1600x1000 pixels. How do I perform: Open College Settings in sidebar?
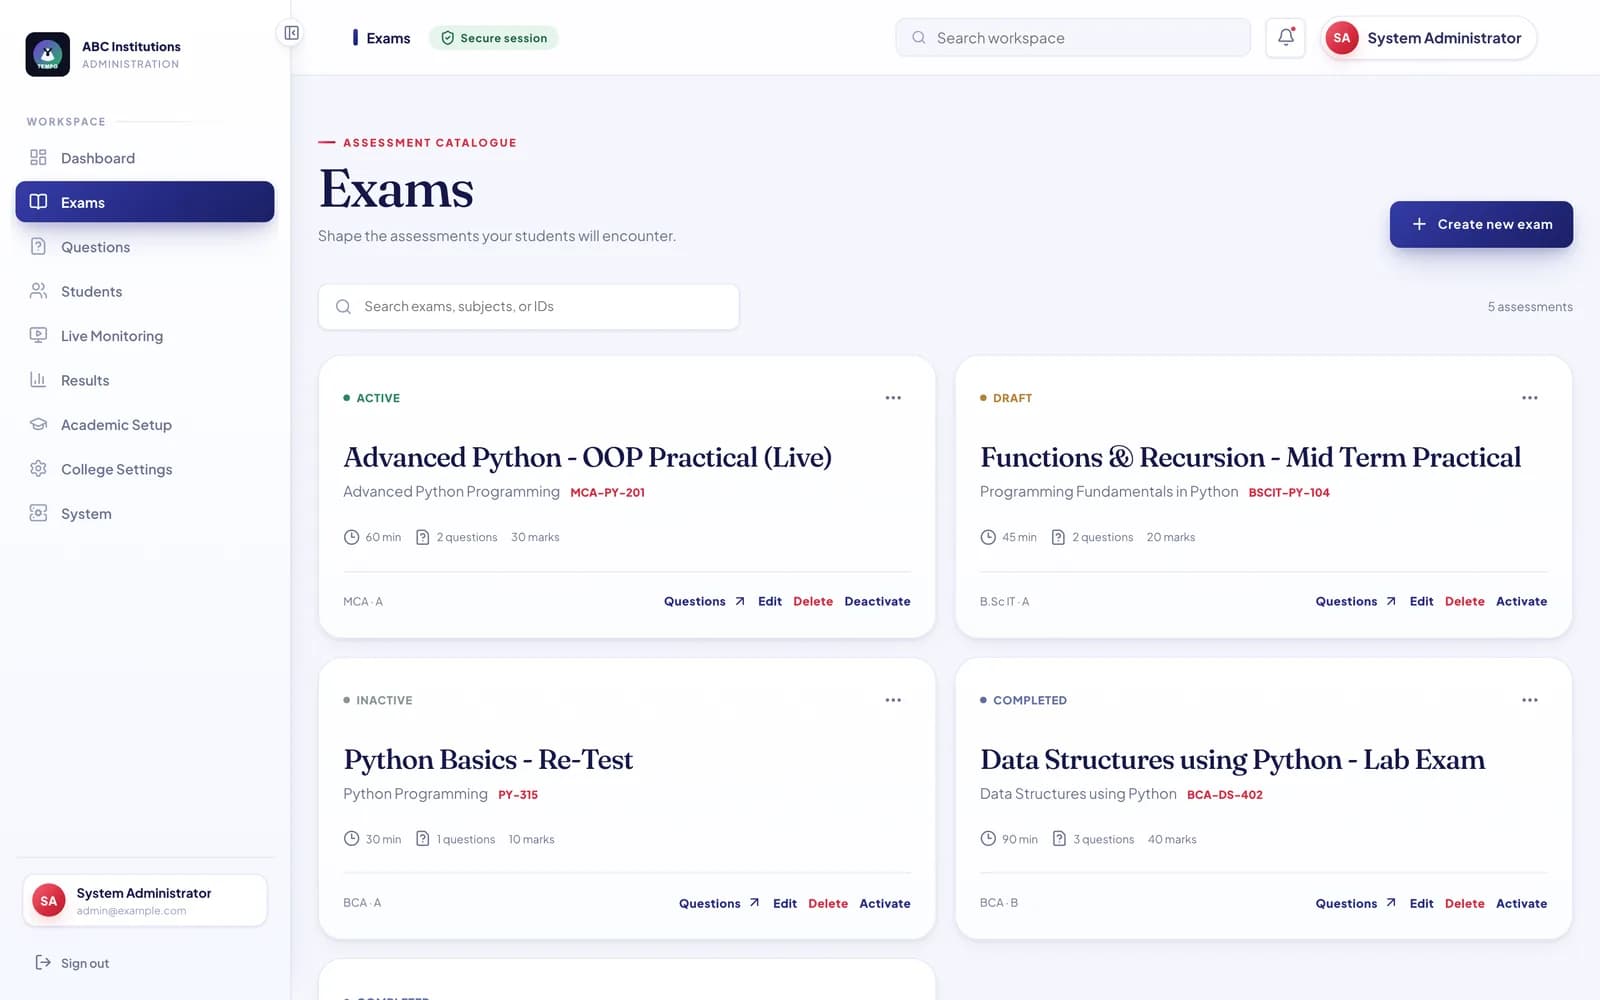(145, 469)
